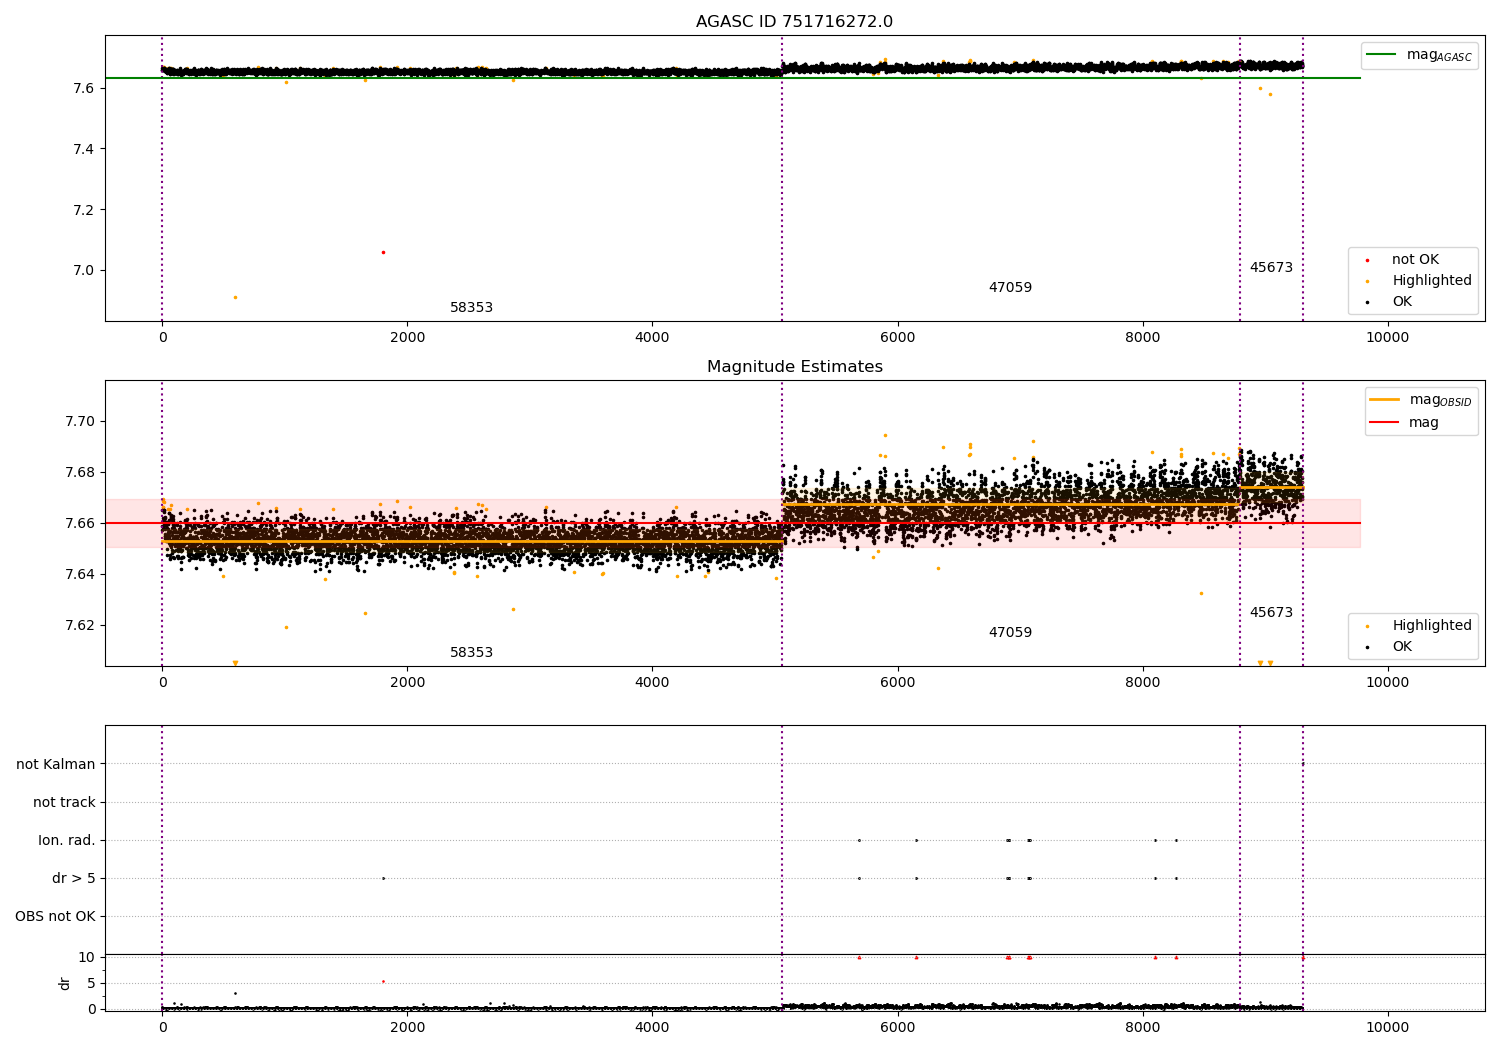
Task: Click the "47059" label in the AGASC ID plot
Action: (1010, 288)
